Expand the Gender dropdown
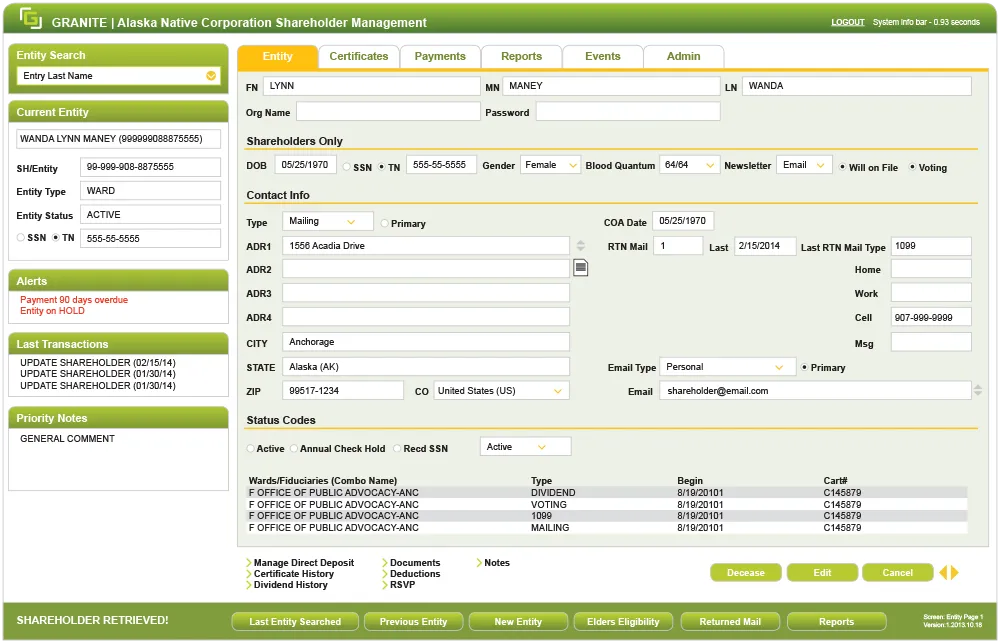This screenshot has height=643, width=1000. click(550, 165)
